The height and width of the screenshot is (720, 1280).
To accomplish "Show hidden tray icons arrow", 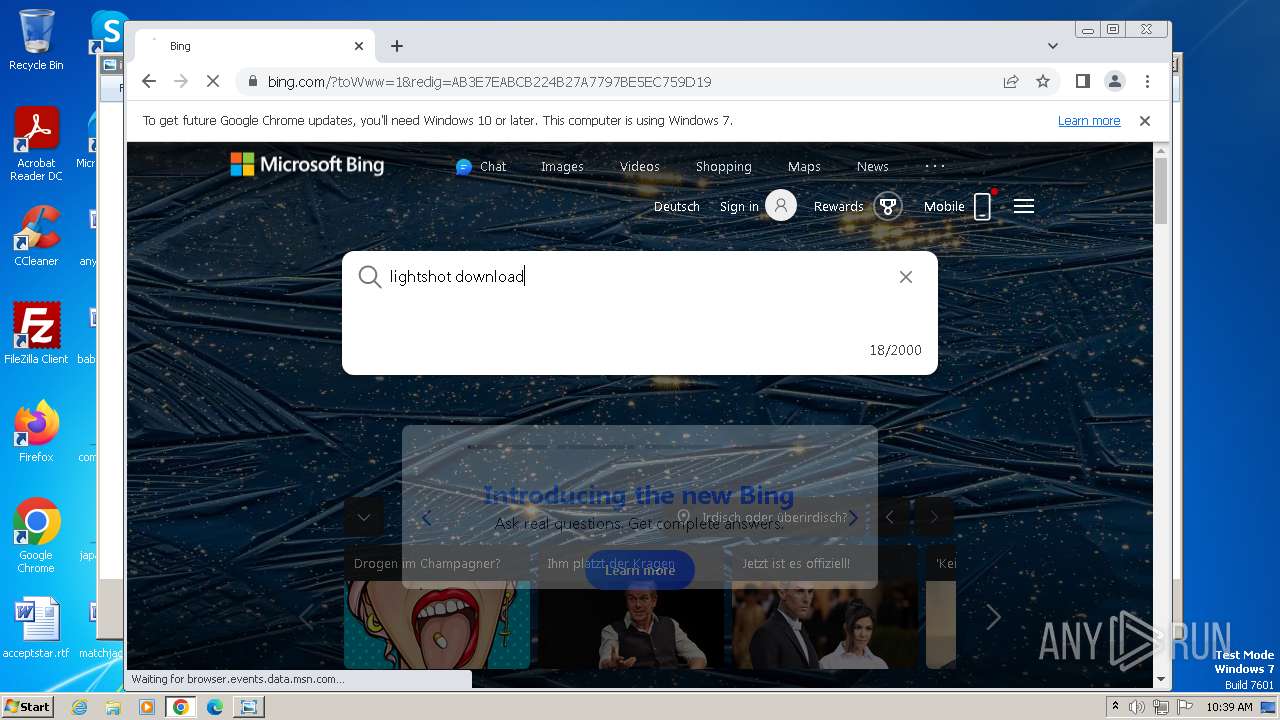I will pyautogui.click(x=1115, y=707).
